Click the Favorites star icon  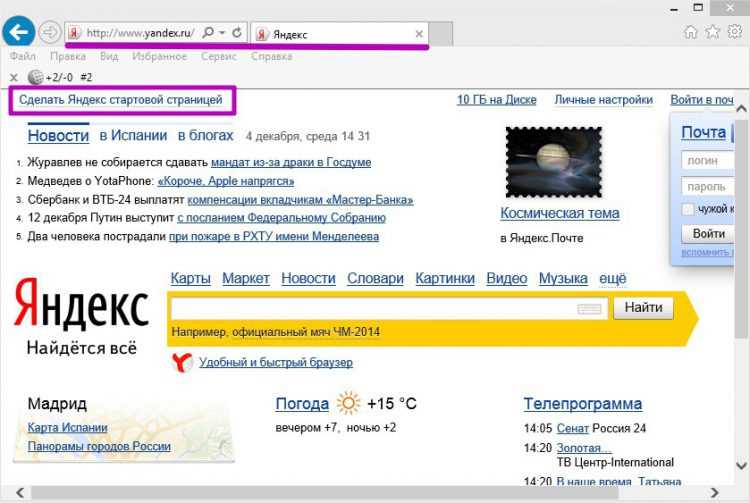click(x=712, y=32)
